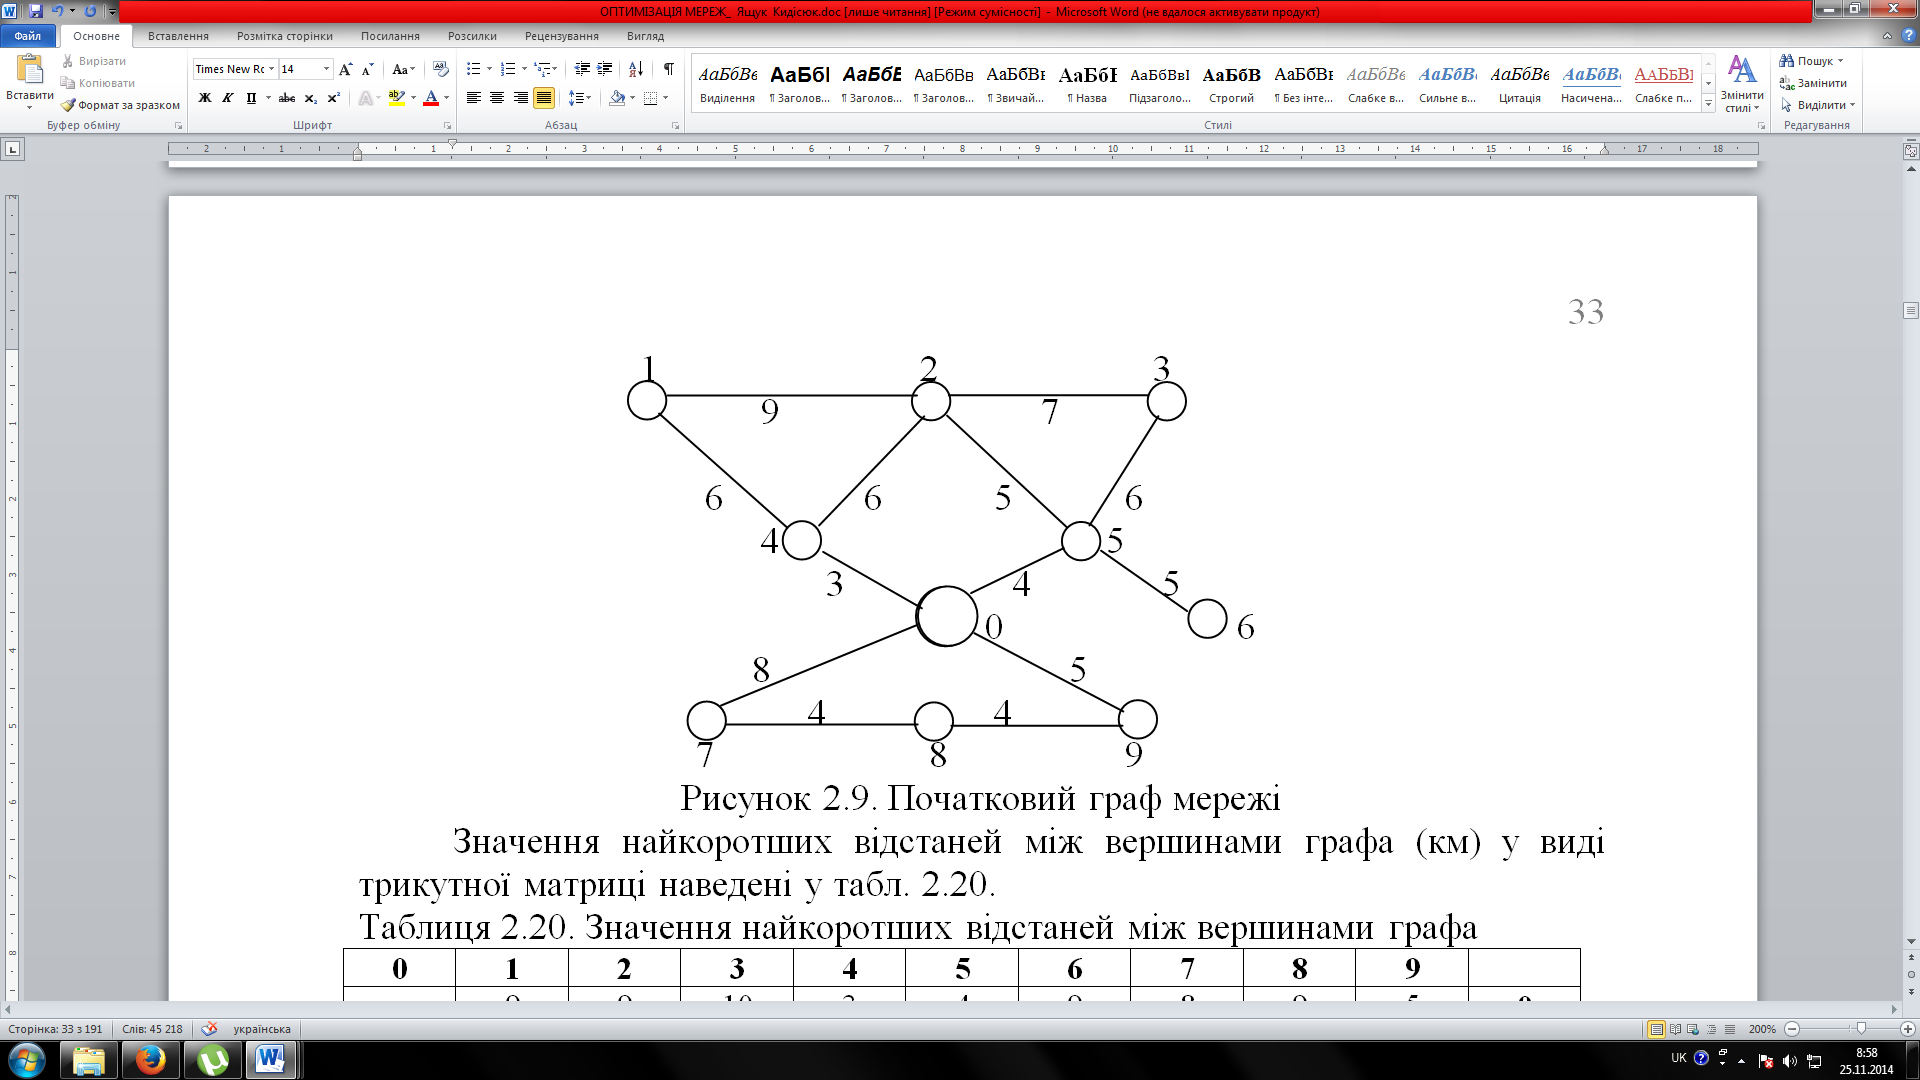1920x1080 pixels.
Task: Expand the styles gallery
Action: pos(1709,103)
